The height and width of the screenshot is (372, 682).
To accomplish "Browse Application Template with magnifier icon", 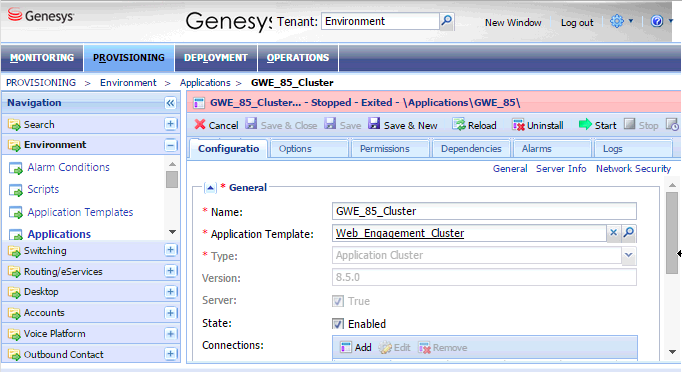I will click(x=629, y=233).
